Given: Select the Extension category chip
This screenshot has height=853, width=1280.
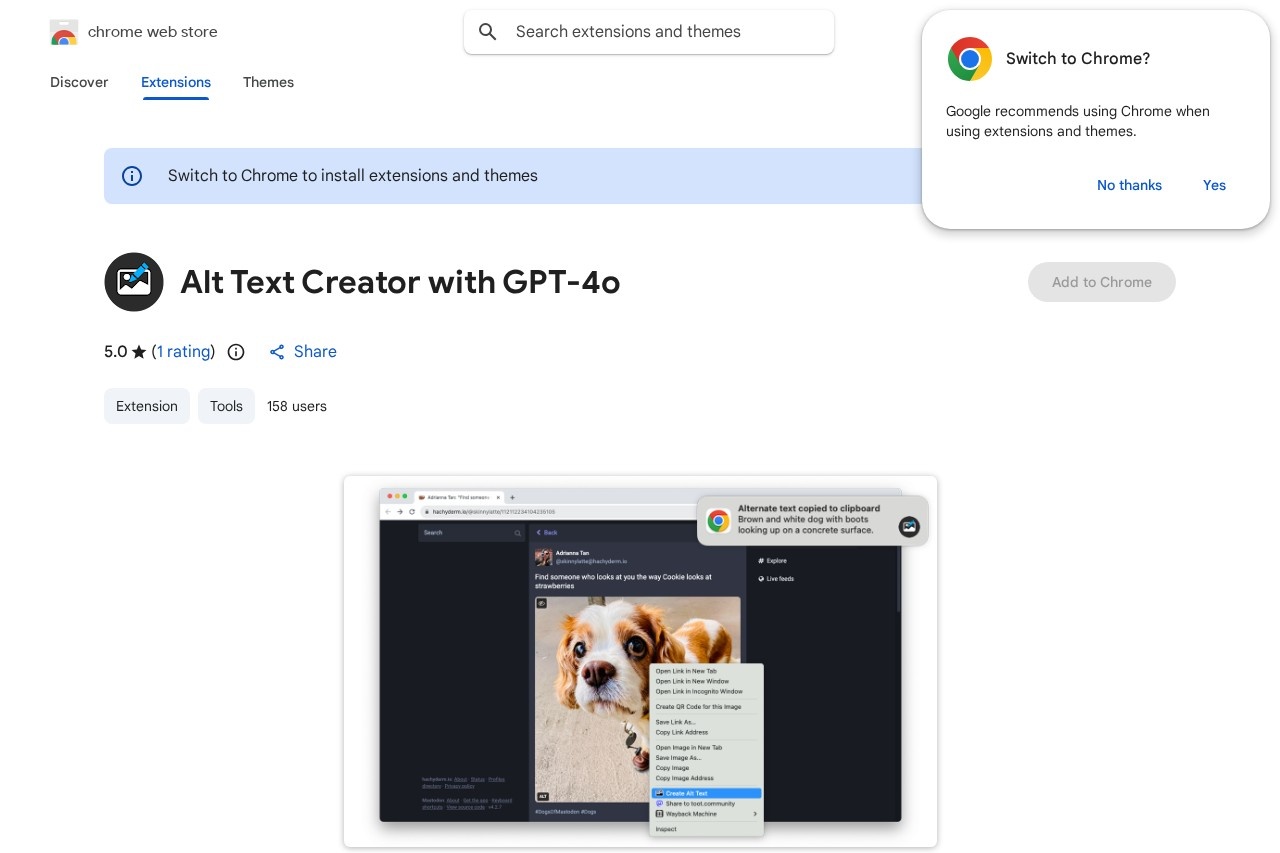Looking at the screenshot, I should coord(147,406).
